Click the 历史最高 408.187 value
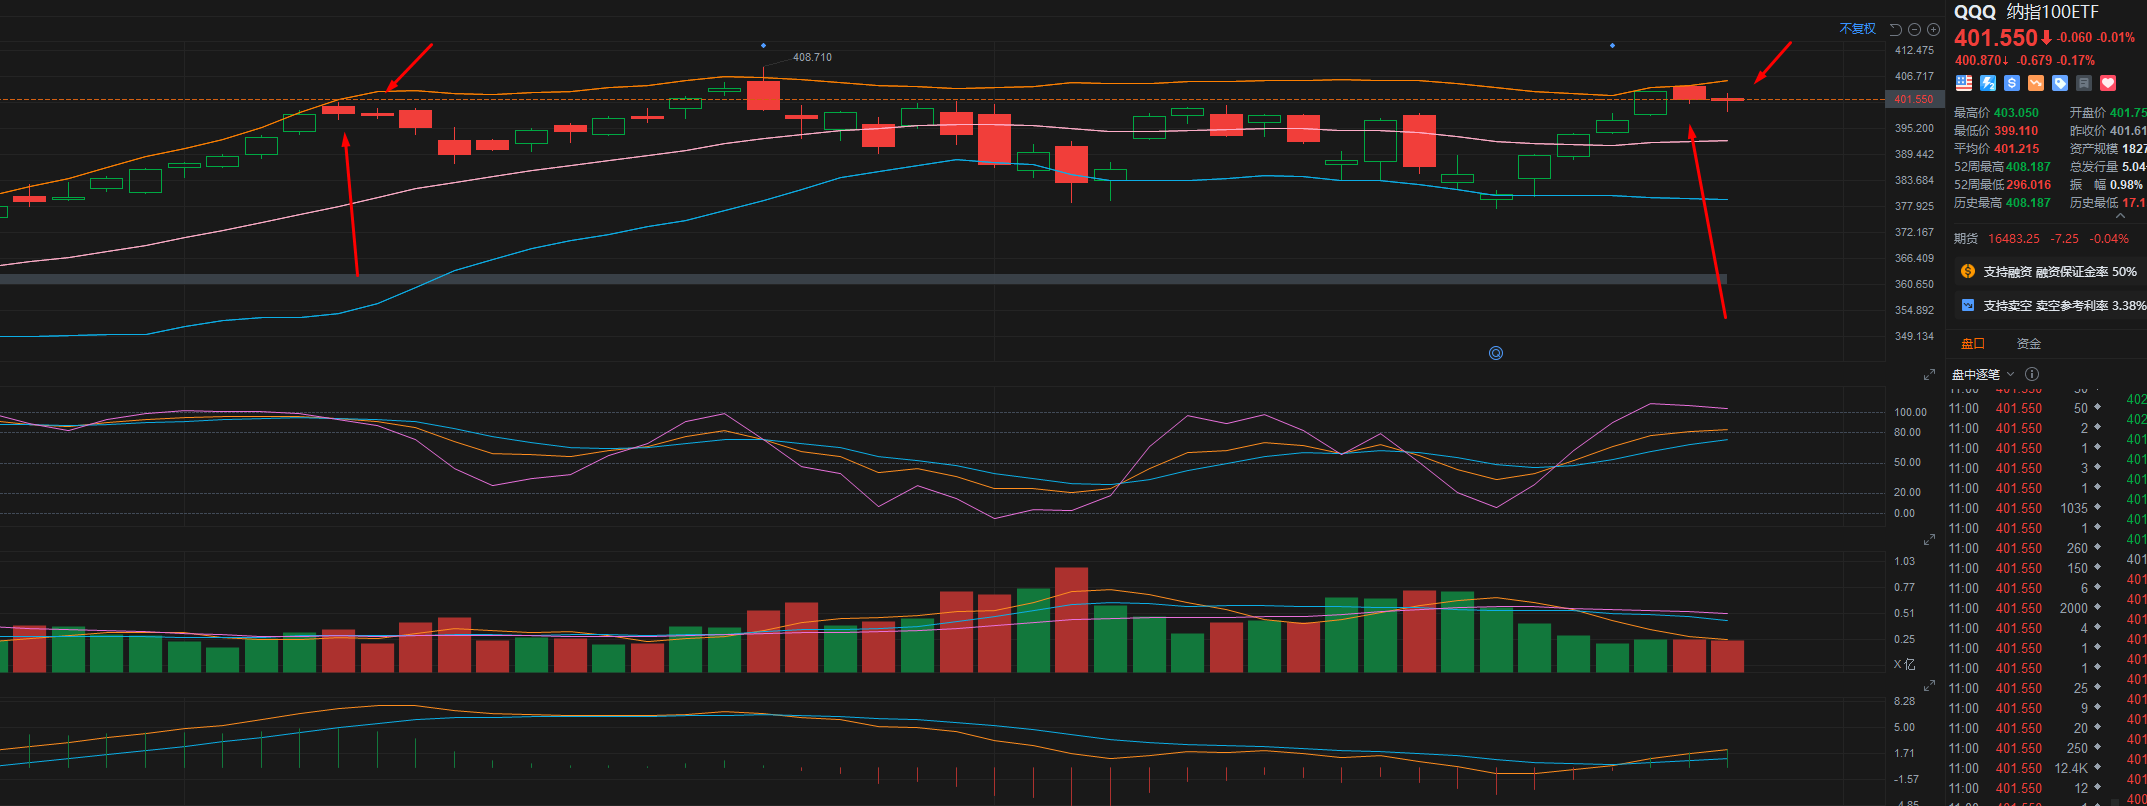This screenshot has height=806, width=2147. (2028, 203)
